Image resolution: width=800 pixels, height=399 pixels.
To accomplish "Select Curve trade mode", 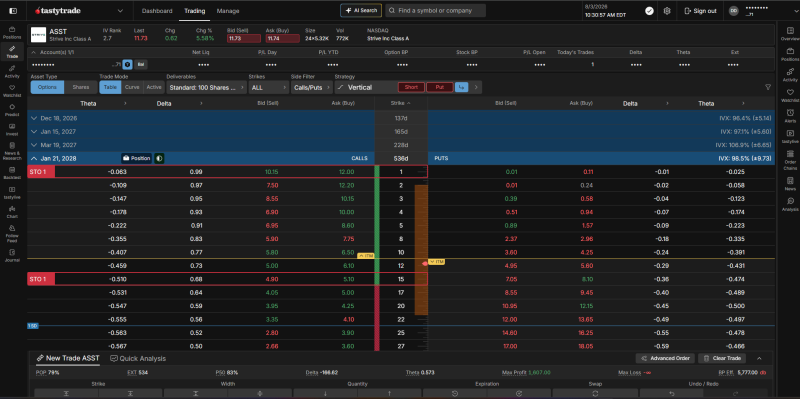I will point(132,87).
